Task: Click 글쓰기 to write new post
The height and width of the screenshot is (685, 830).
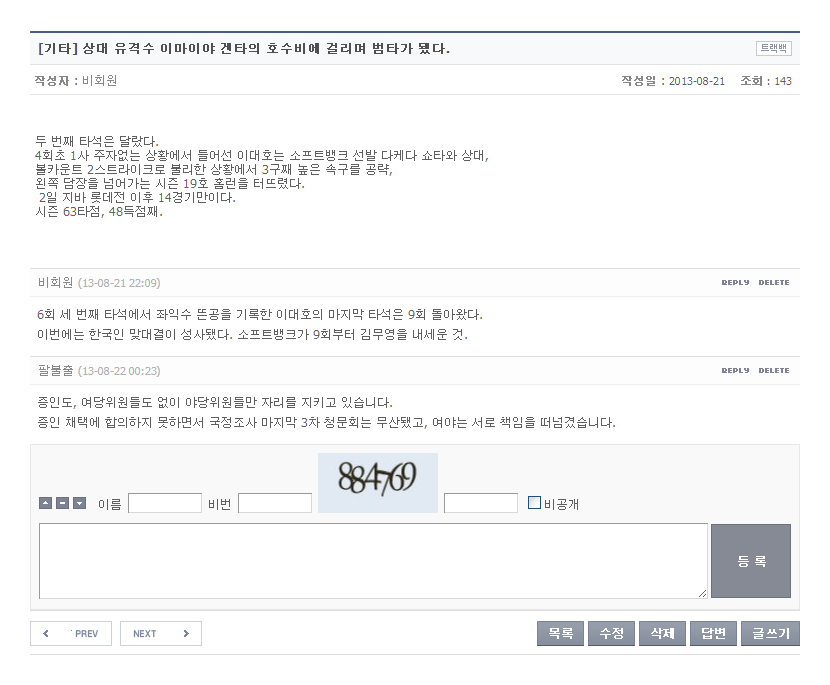Action: click(770, 634)
